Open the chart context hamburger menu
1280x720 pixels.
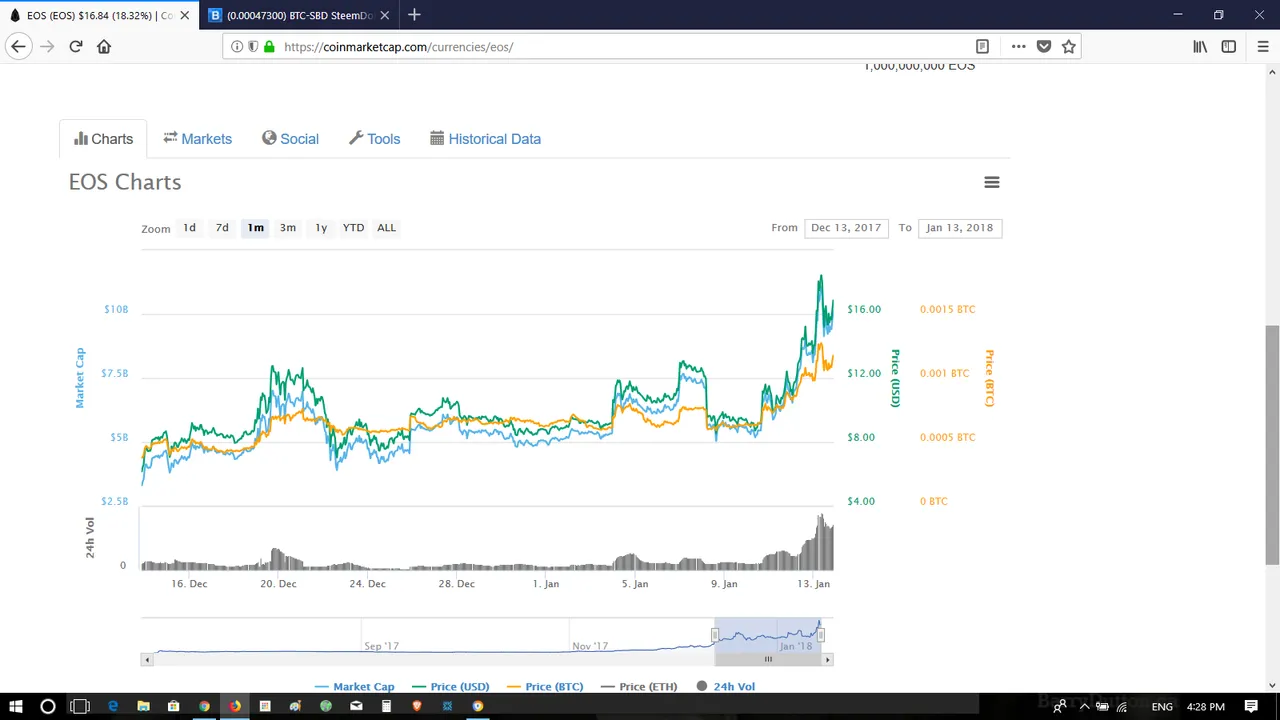pyautogui.click(x=992, y=182)
